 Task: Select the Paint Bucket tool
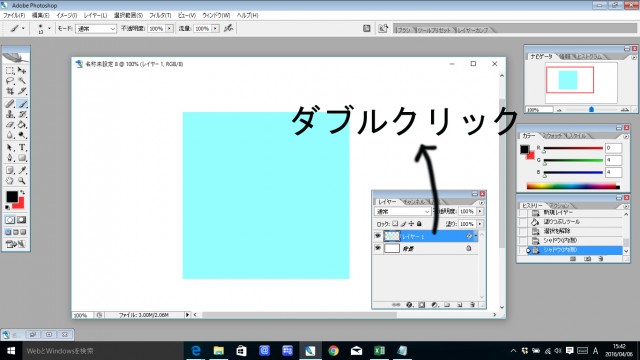coord(22,124)
